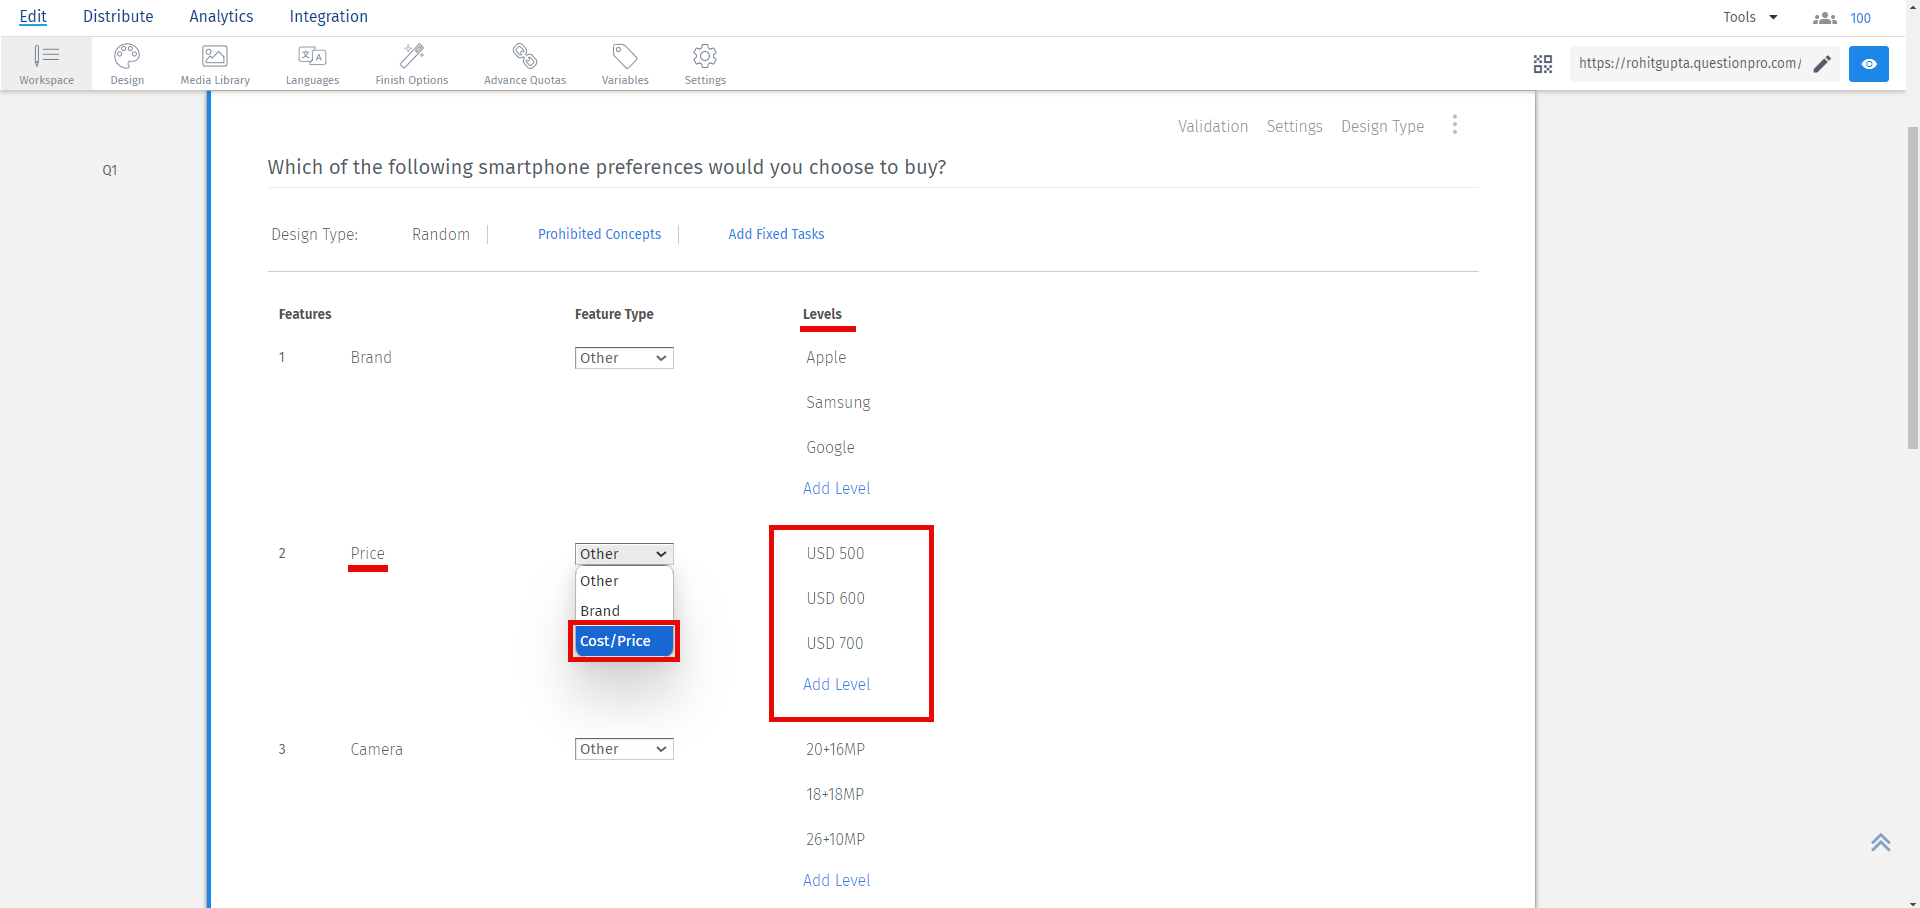
Task: Click the QR code icon
Action: click(x=1543, y=64)
